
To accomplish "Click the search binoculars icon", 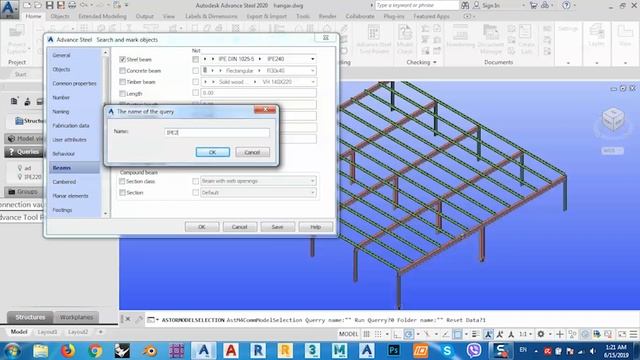I will (x=465, y=5).
